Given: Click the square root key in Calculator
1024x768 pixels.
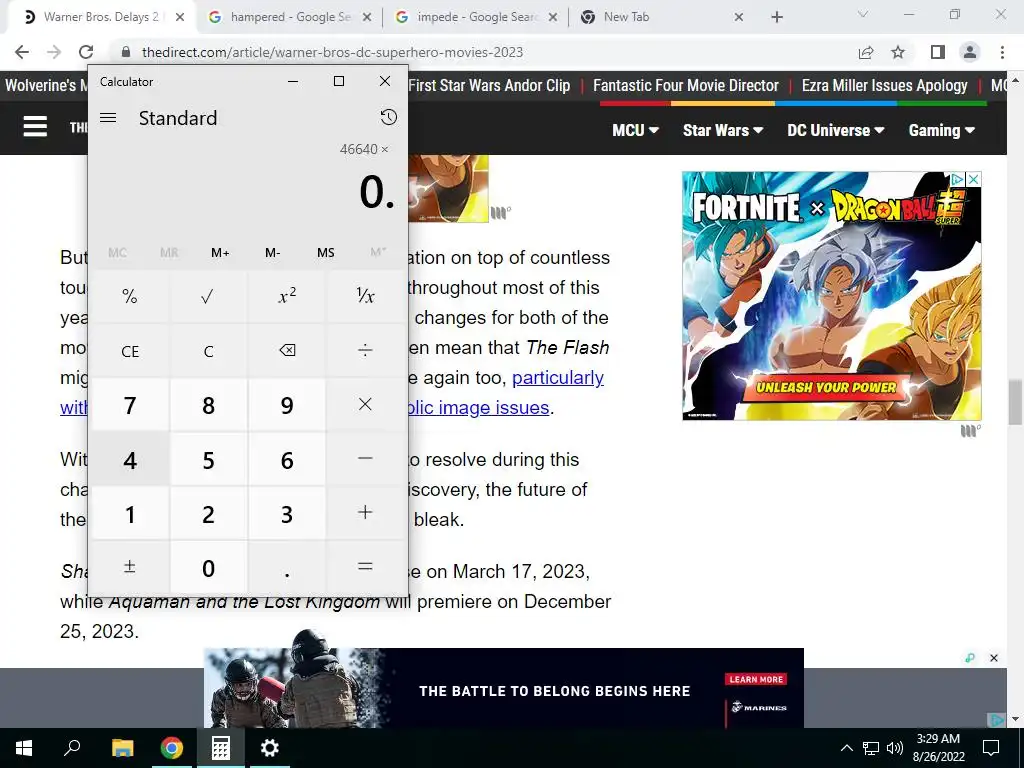Looking at the screenshot, I should pos(208,296).
